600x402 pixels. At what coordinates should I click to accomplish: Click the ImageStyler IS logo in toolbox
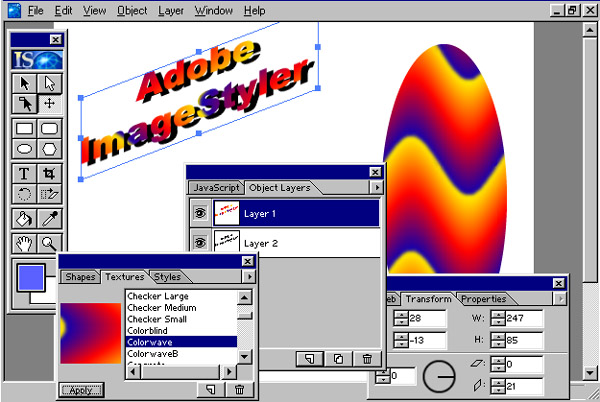click(x=37, y=60)
